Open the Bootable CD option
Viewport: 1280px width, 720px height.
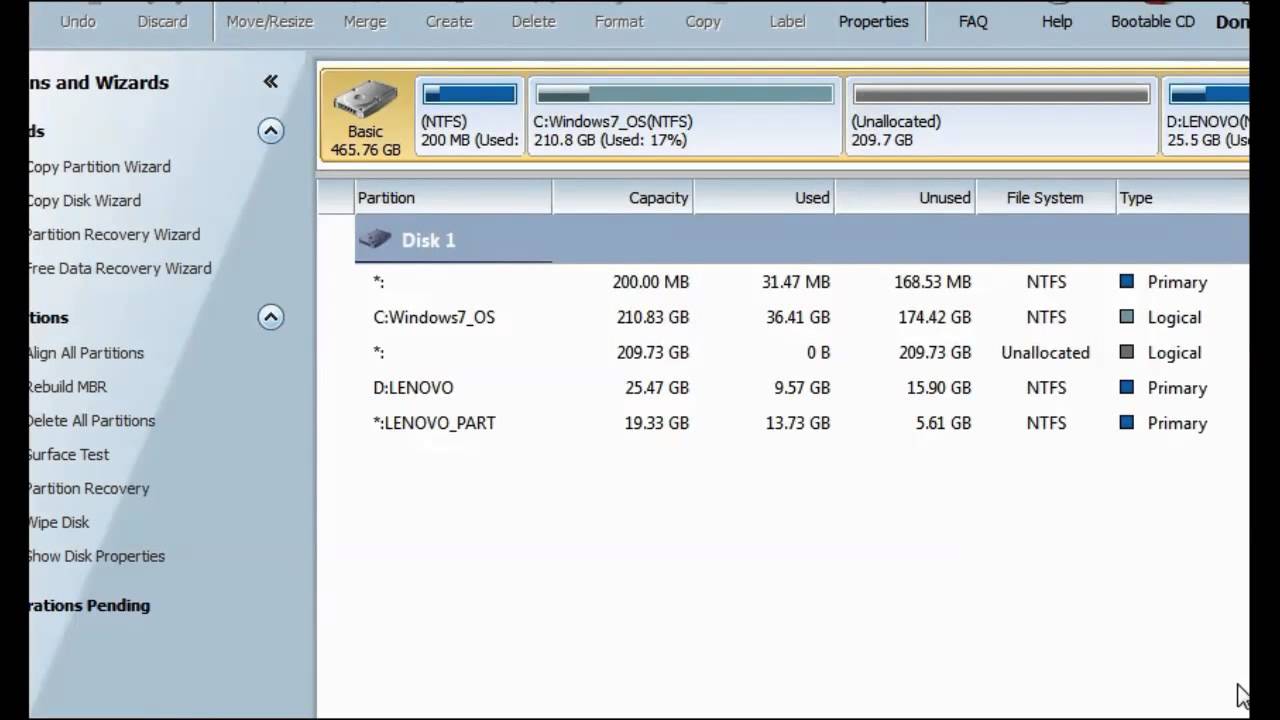(x=1152, y=21)
